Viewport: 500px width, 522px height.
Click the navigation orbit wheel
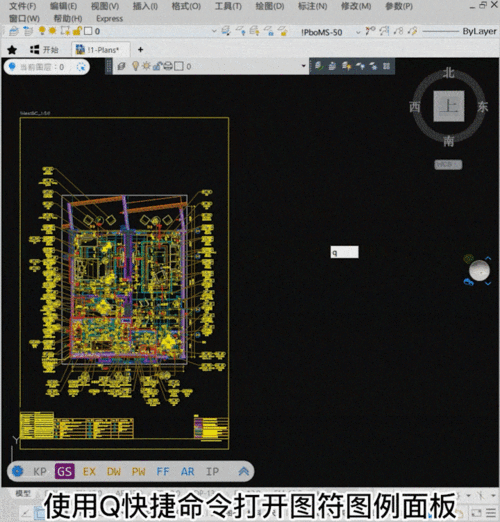[479, 270]
